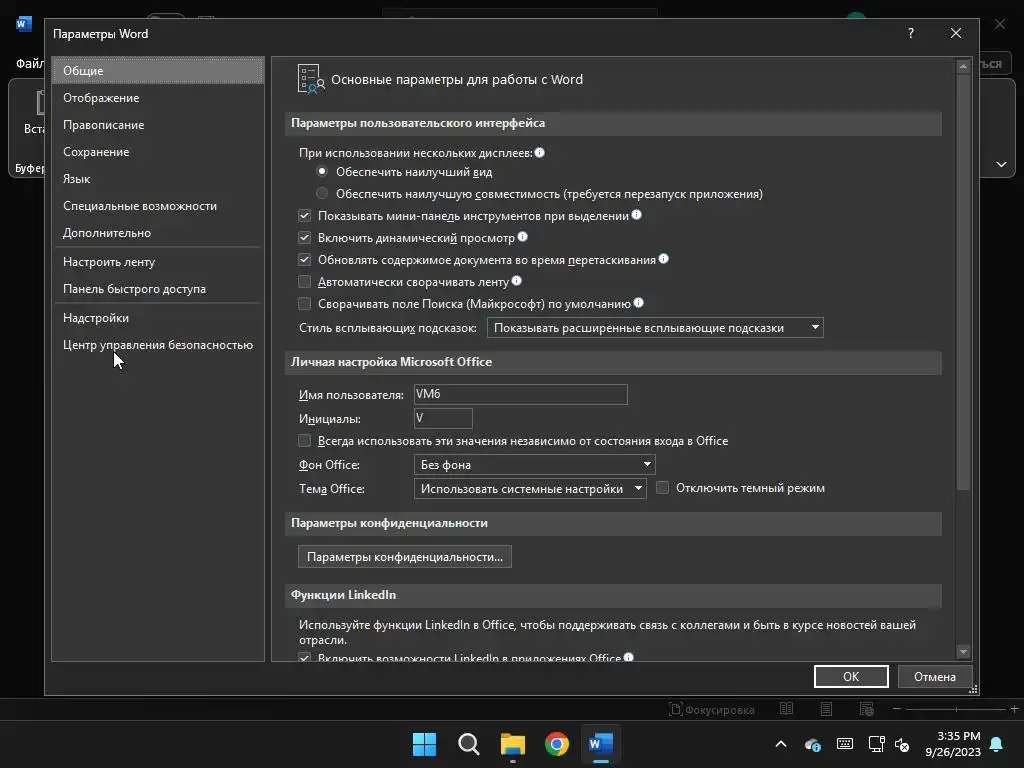Check 'Автоматически сворачивать ленту'

point(304,281)
